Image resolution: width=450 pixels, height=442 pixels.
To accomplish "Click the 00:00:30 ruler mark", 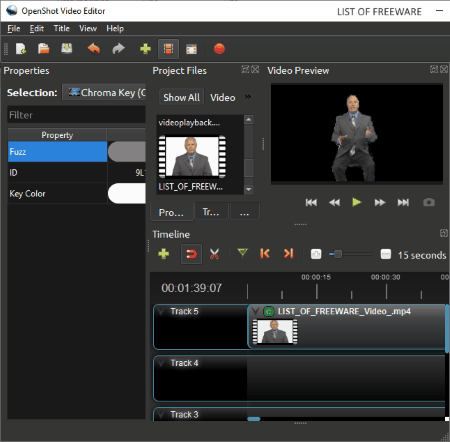I will click(x=386, y=277).
